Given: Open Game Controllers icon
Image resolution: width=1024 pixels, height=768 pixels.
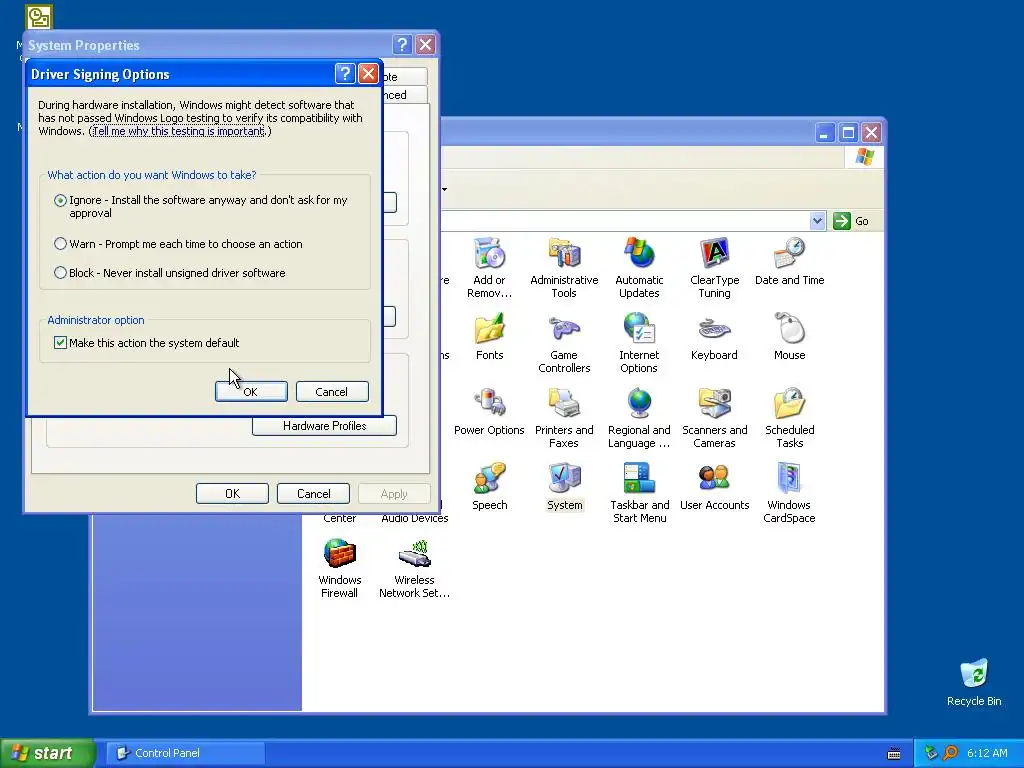Looking at the screenshot, I should (564, 328).
